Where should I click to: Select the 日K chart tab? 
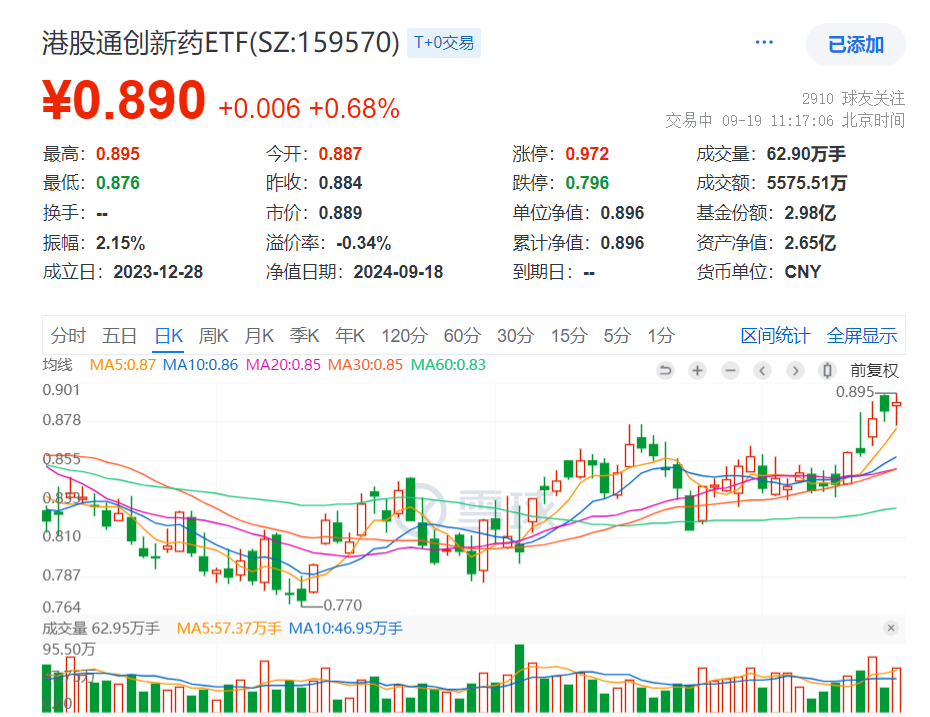tap(168, 336)
